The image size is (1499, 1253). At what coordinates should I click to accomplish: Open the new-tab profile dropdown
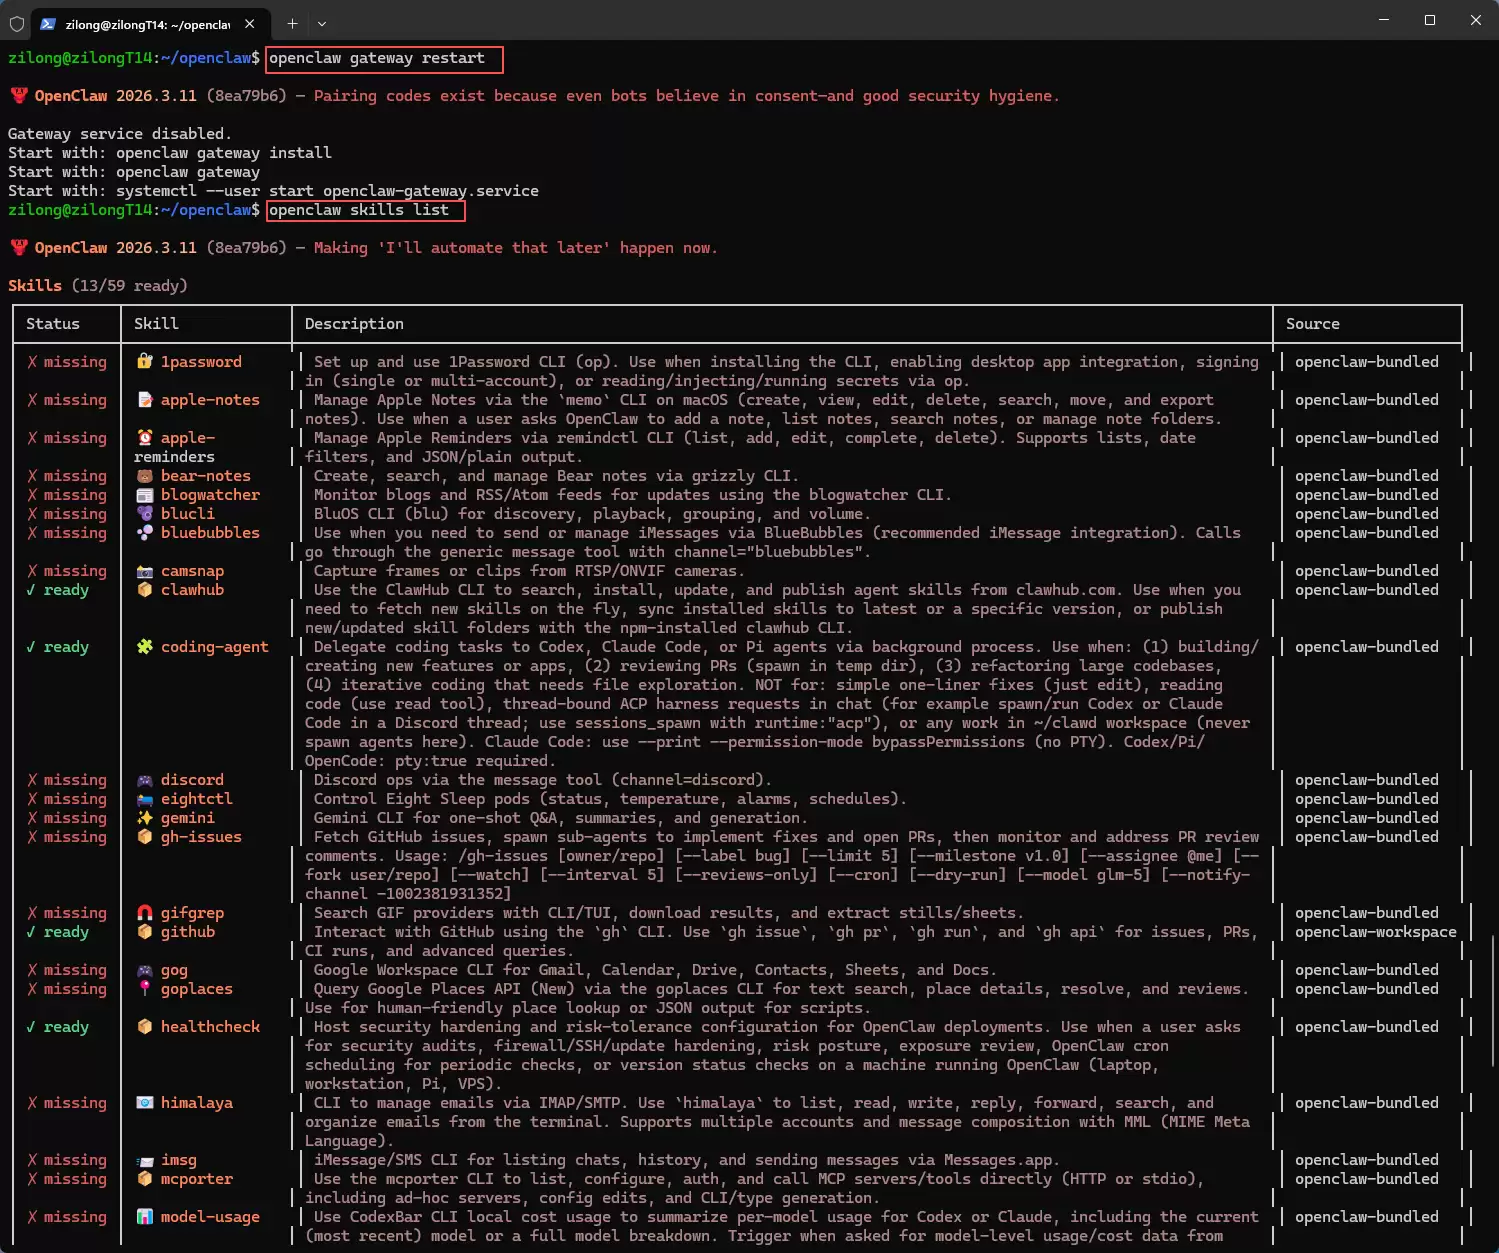[x=322, y=23]
